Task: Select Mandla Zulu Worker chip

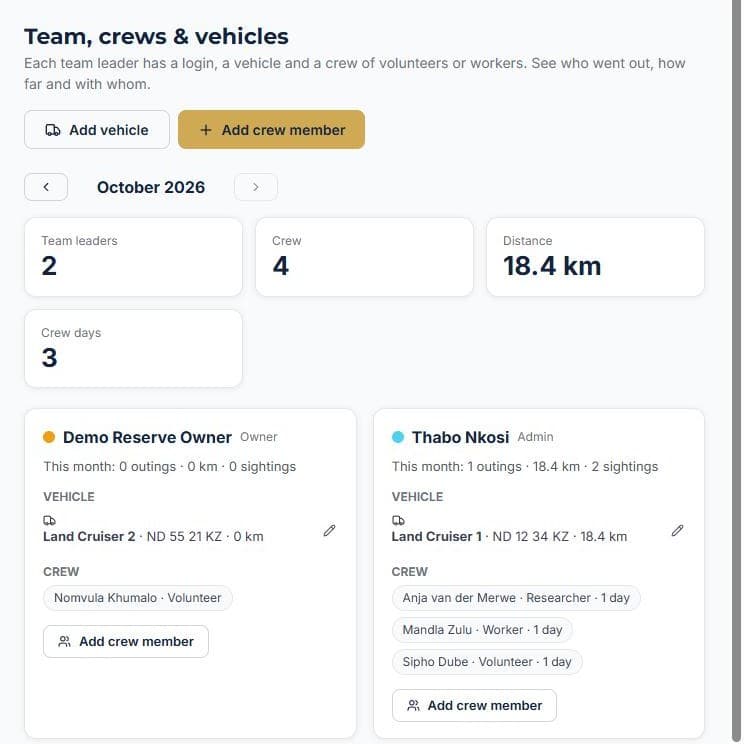Action: tap(482, 630)
